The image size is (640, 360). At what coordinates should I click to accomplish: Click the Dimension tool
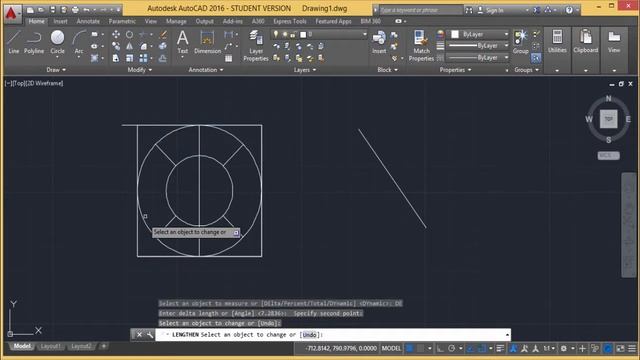(x=207, y=42)
